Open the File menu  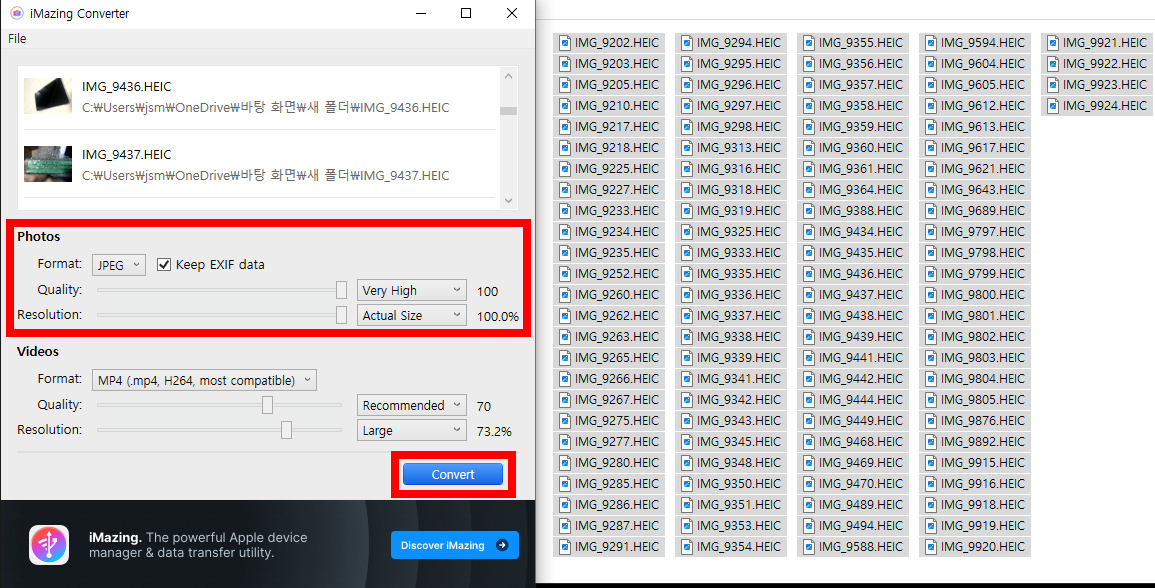(x=17, y=38)
